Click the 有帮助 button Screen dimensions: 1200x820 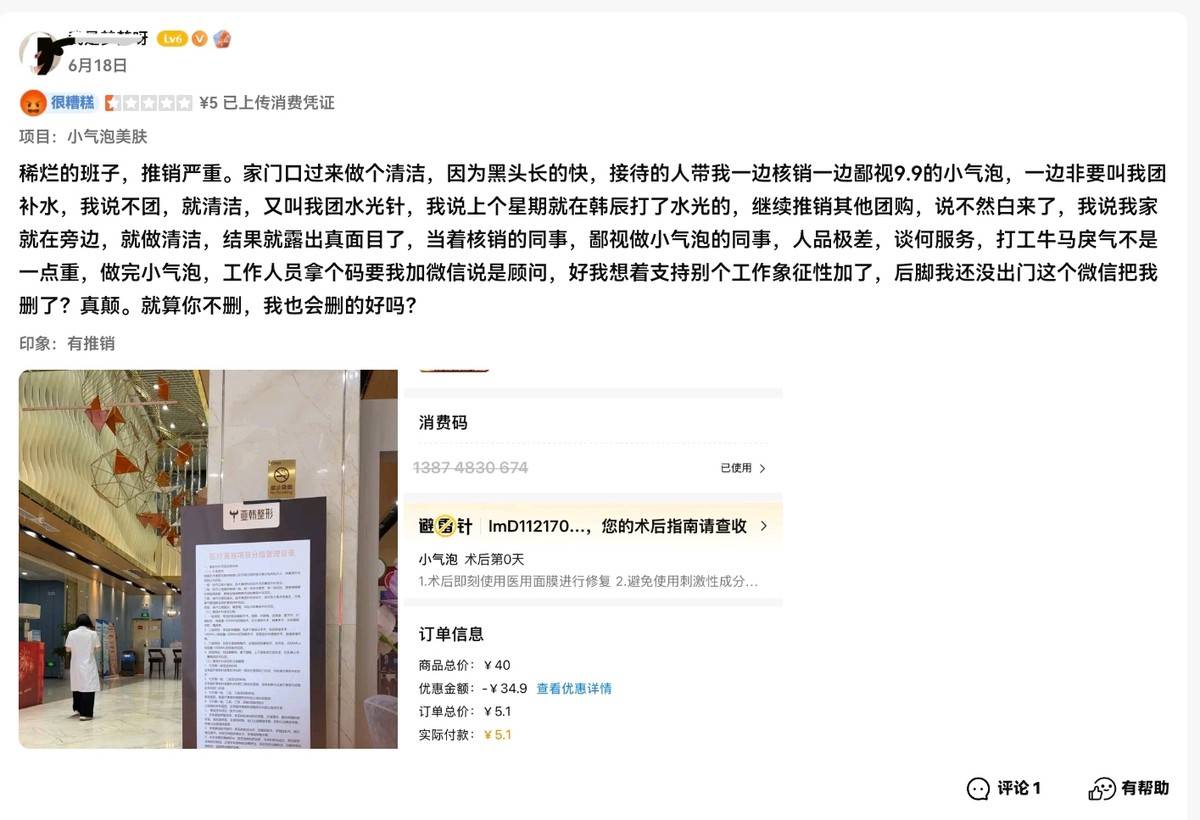point(1129,788)
